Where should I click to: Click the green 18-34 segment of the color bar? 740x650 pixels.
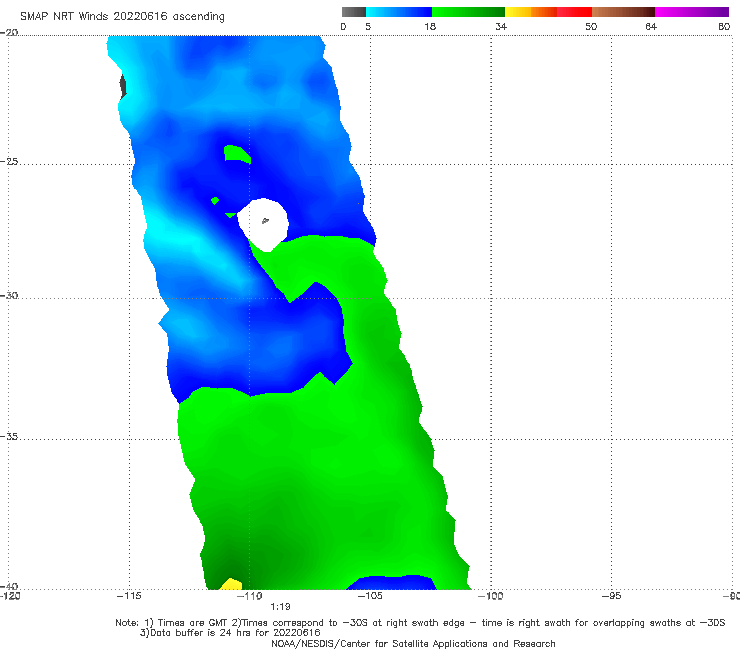[x=468, y=12]
